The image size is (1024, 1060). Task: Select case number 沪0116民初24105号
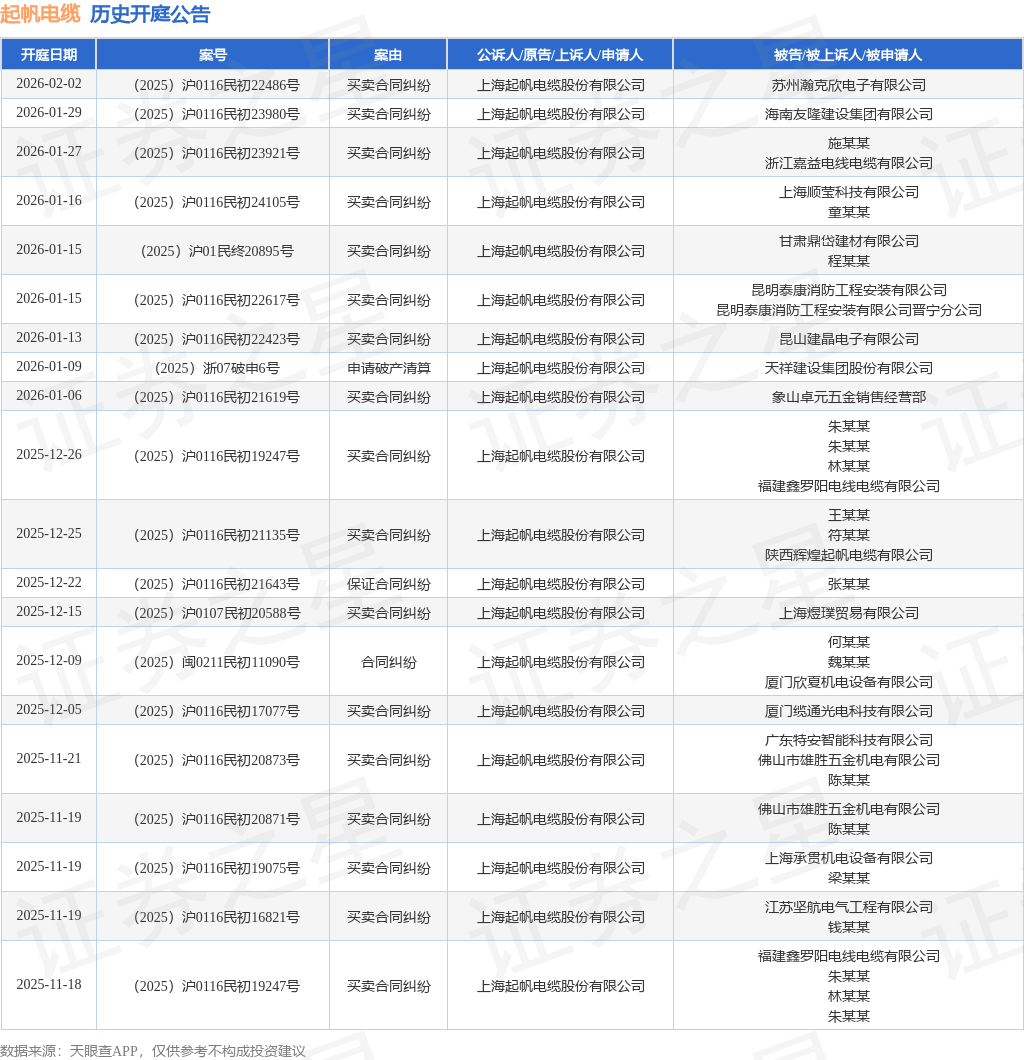click(x=216, y=202)
